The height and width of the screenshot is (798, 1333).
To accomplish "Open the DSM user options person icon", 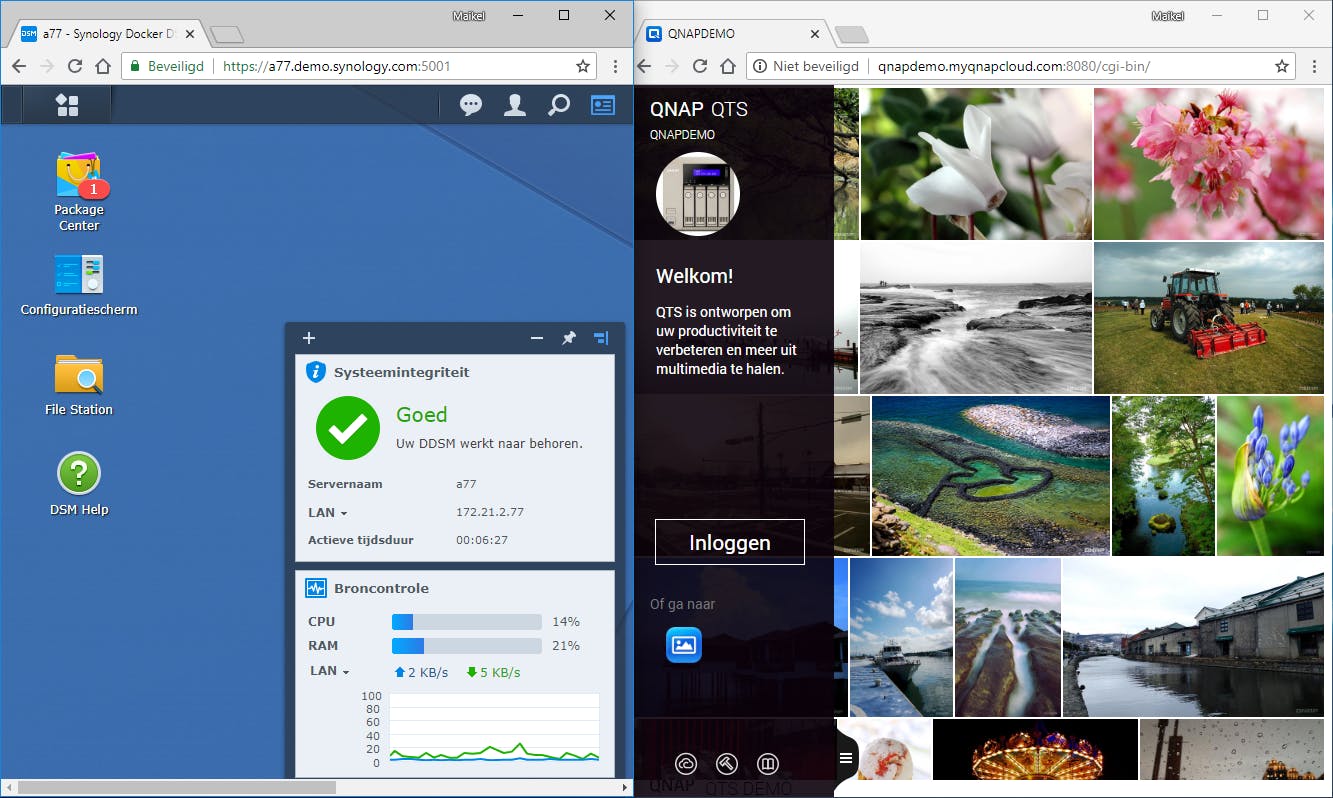I will [515, 105].
